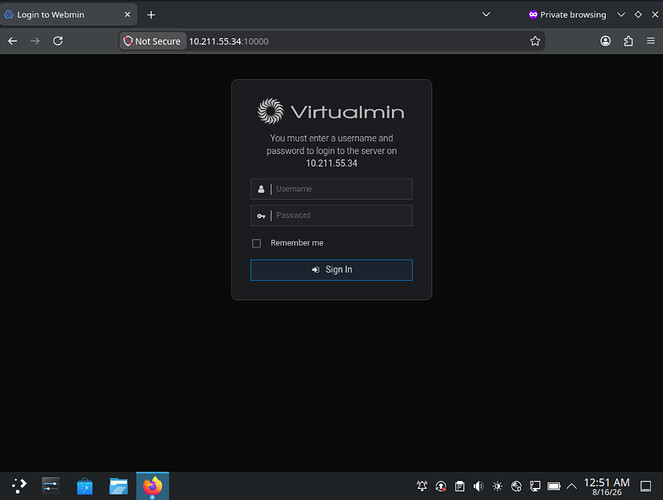This screenshot has width=663, height=500.
Task: Open the Not Secure connection info
Action: (153, 41)
